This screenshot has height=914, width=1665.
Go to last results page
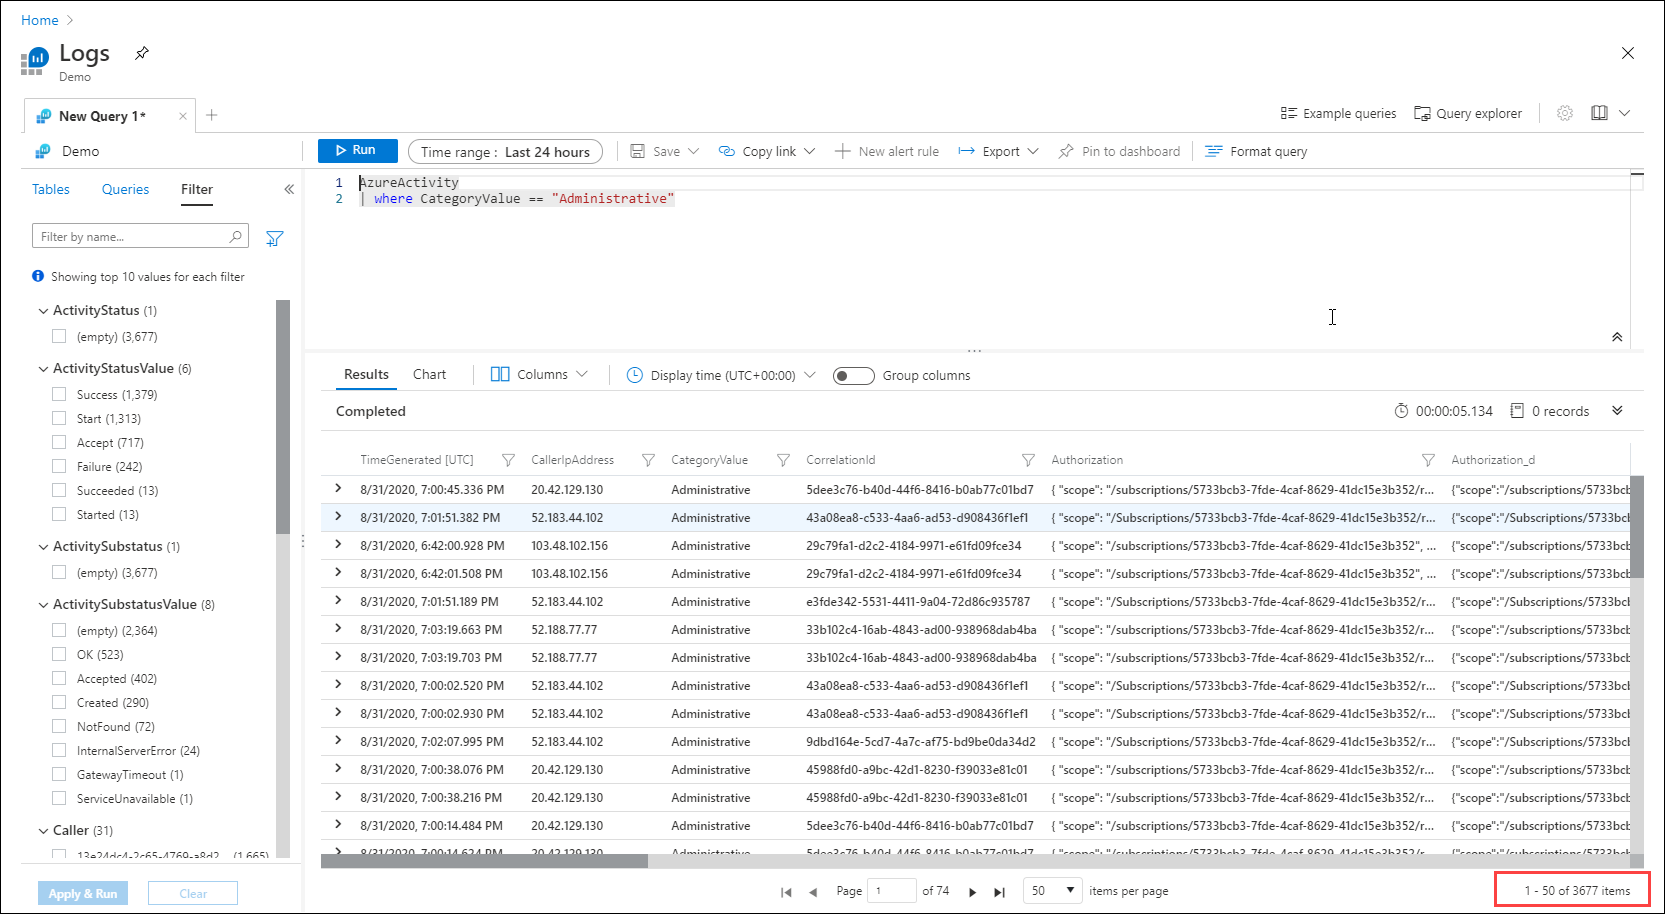[999, 892]
